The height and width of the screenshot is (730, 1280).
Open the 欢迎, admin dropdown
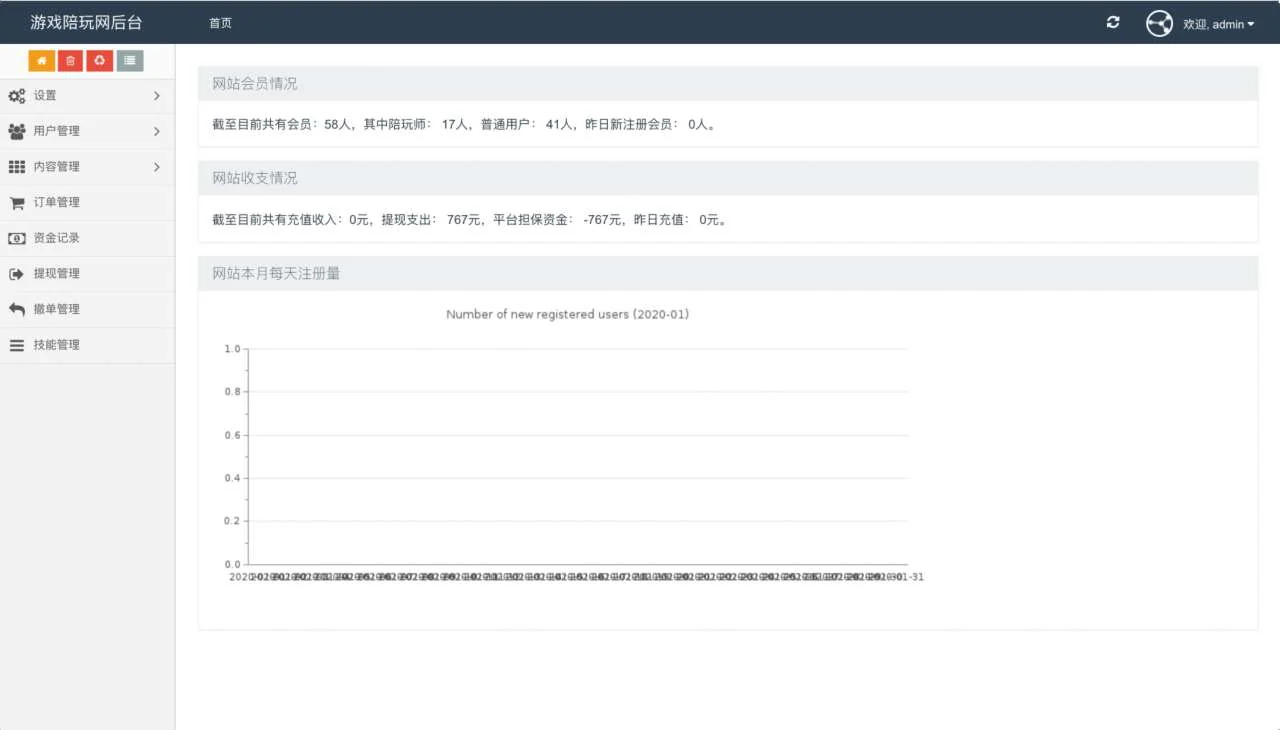tap(1218, 24)
